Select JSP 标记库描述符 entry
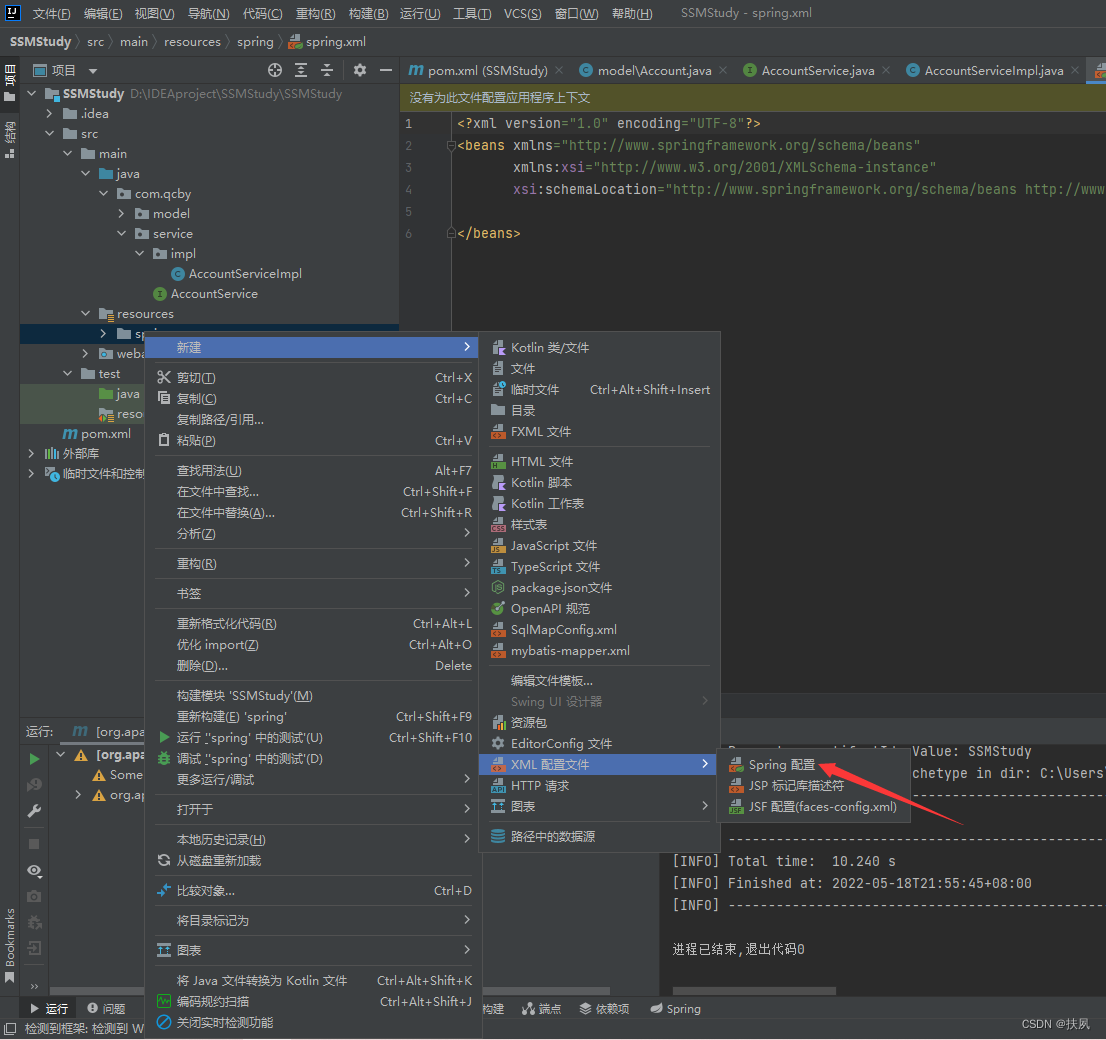This screenshot has height=1040, width=1106. click(813, 785)
